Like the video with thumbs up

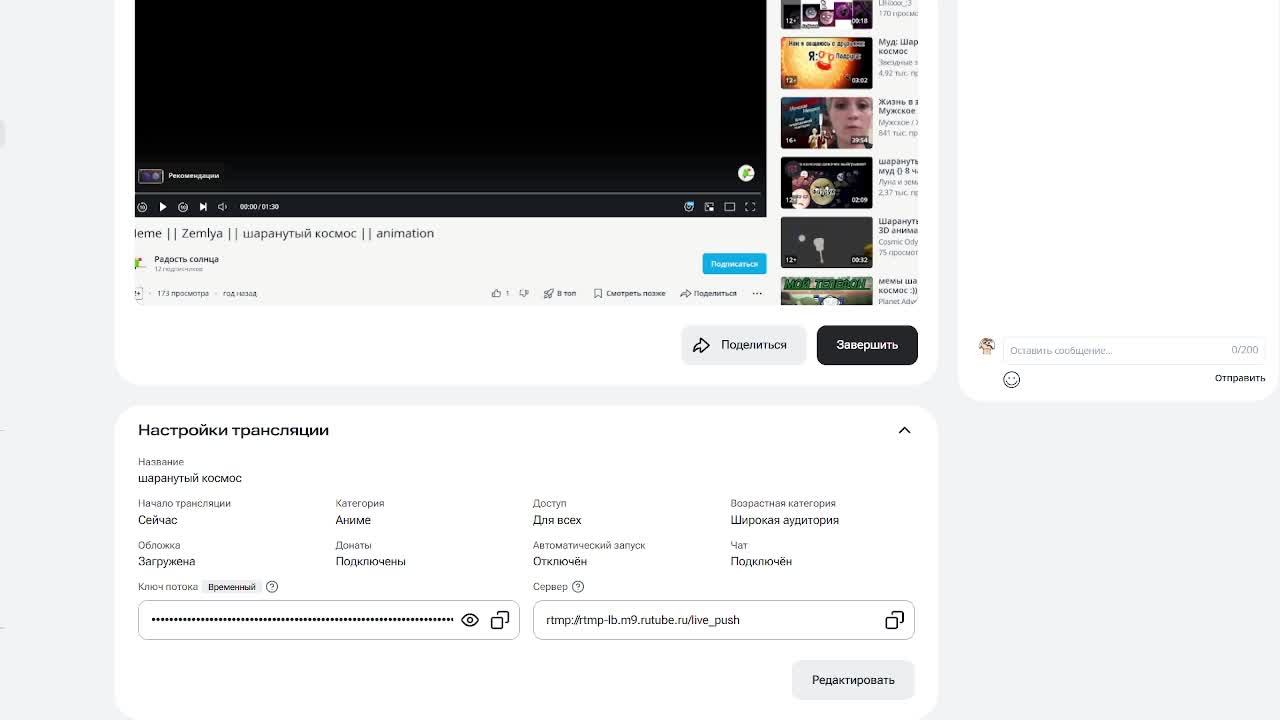point(496,293)
